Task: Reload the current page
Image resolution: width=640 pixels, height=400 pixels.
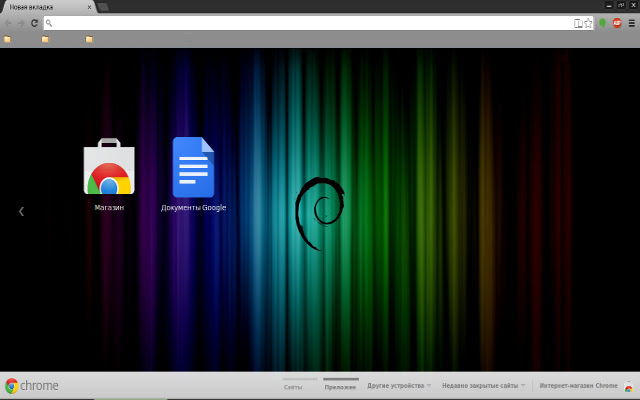Action: pyautogui.click(x=34, y=23)
